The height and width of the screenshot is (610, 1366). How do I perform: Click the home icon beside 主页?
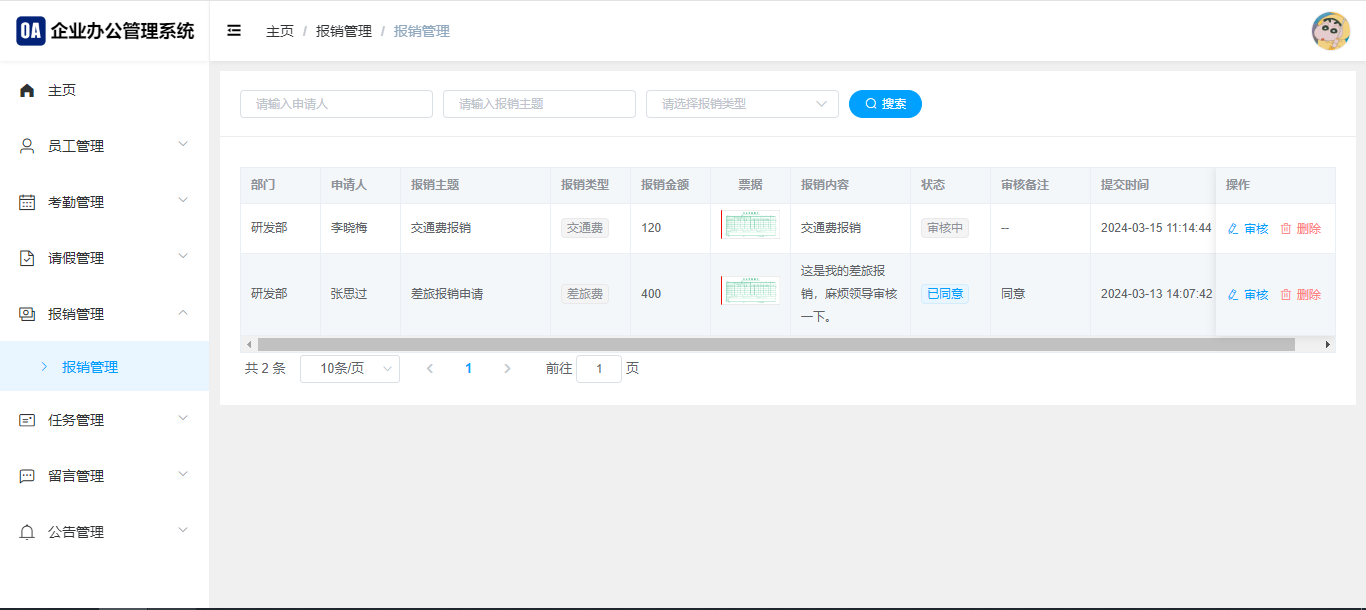pyautogui.click(x=27, y=91)
